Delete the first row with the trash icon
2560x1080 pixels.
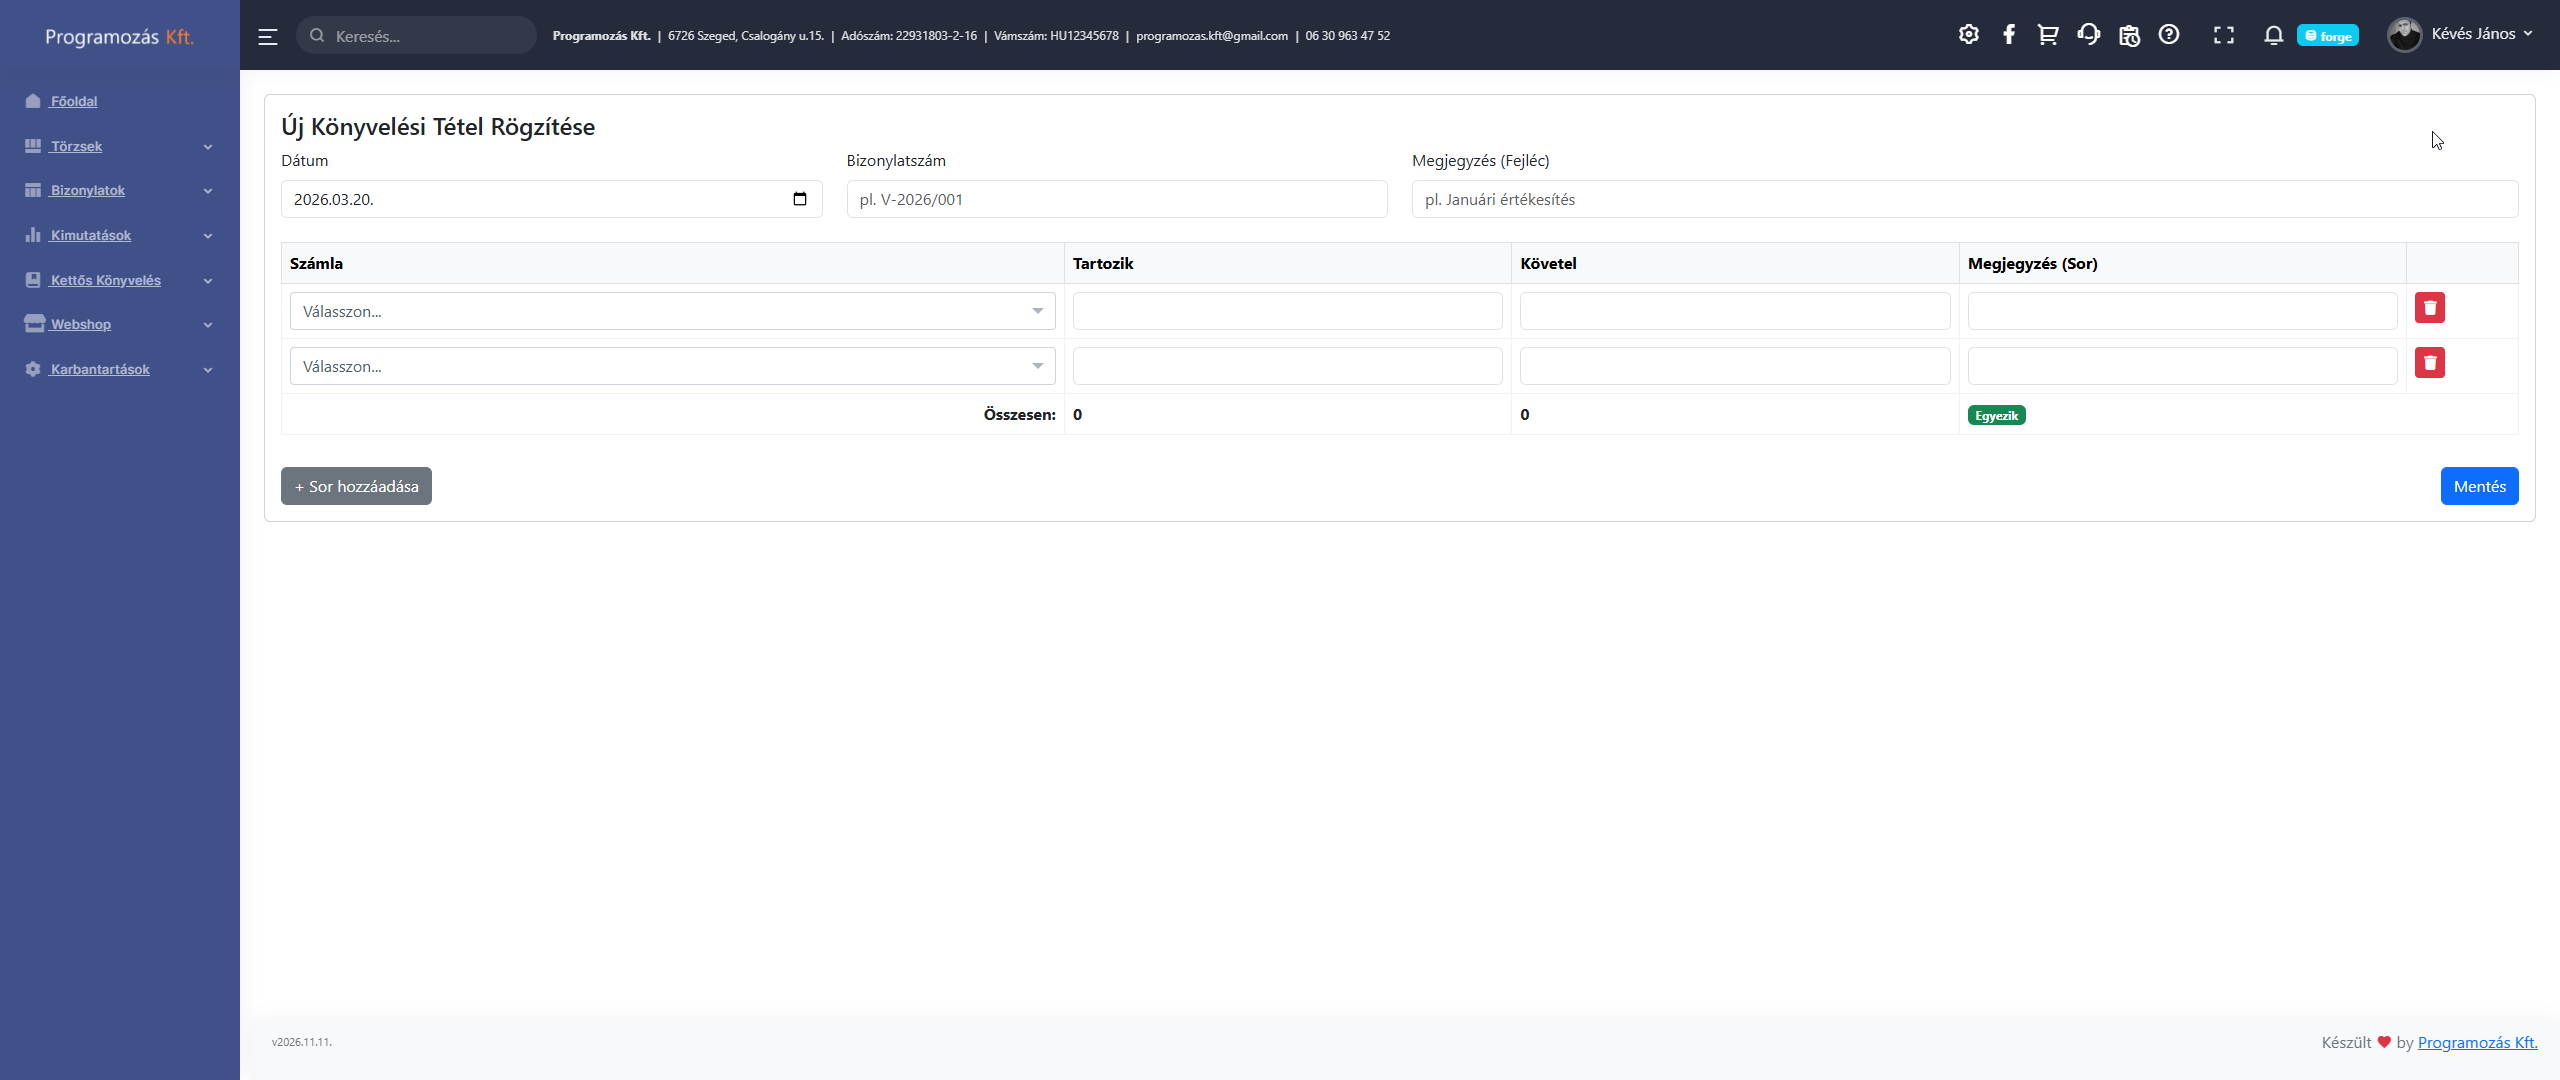tap(2429, 308)
